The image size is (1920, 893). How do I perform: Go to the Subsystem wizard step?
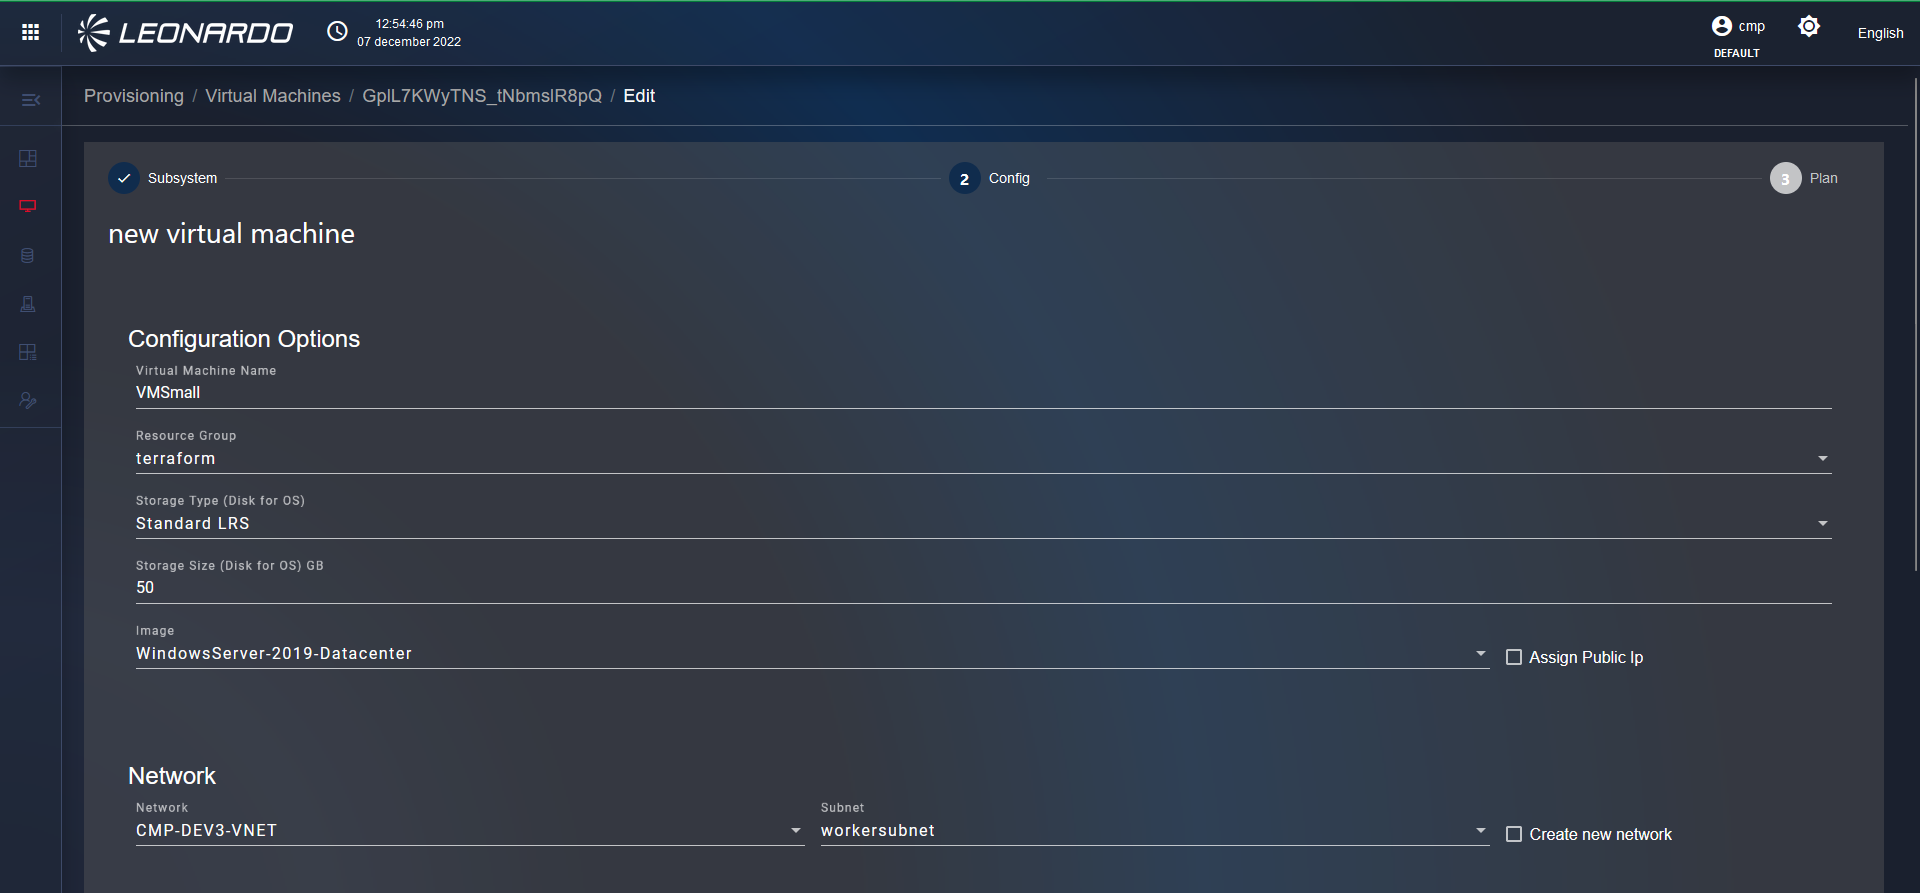[124, 178]
